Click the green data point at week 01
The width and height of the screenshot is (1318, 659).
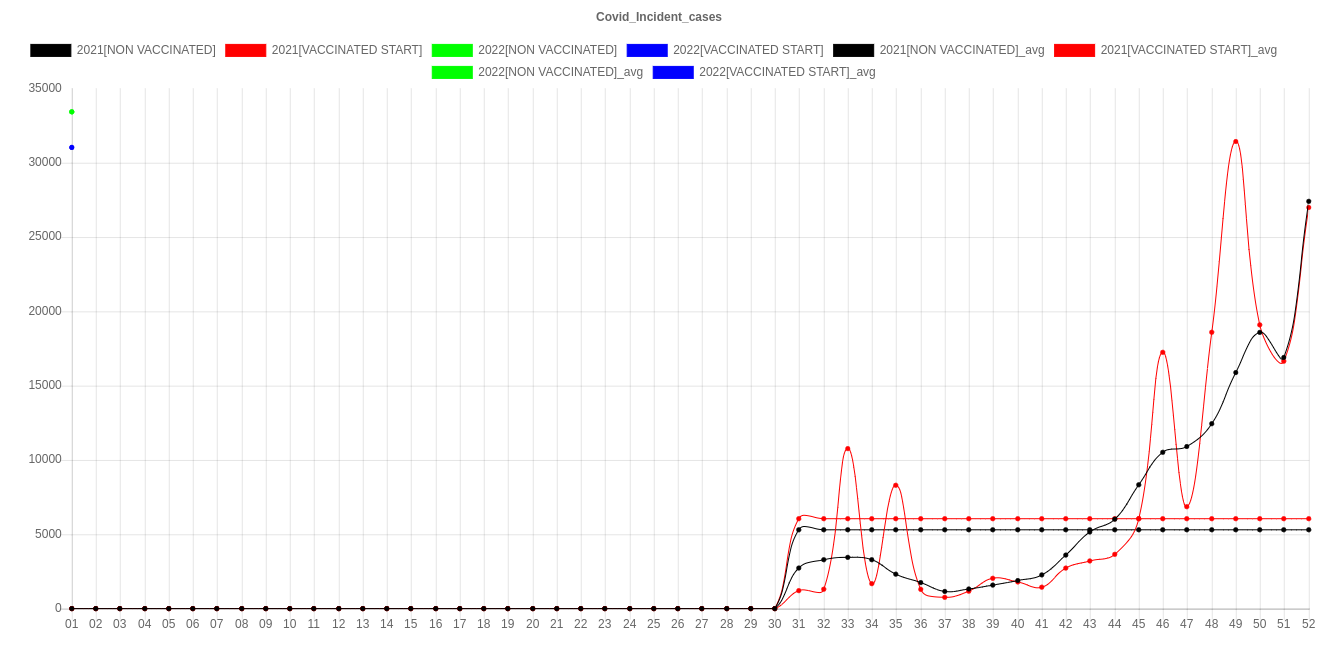(72, 112)
